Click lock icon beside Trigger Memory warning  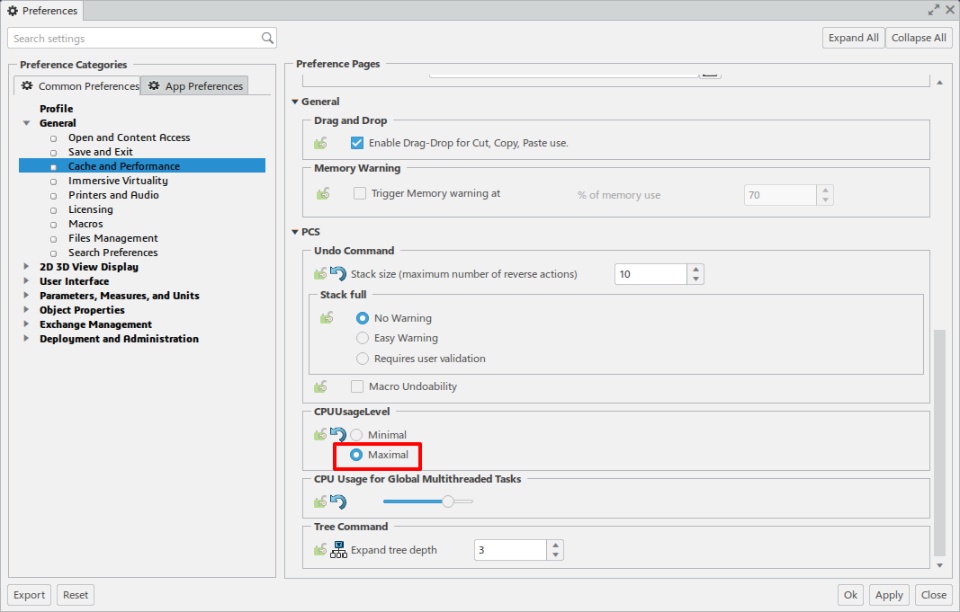[323, 193]
